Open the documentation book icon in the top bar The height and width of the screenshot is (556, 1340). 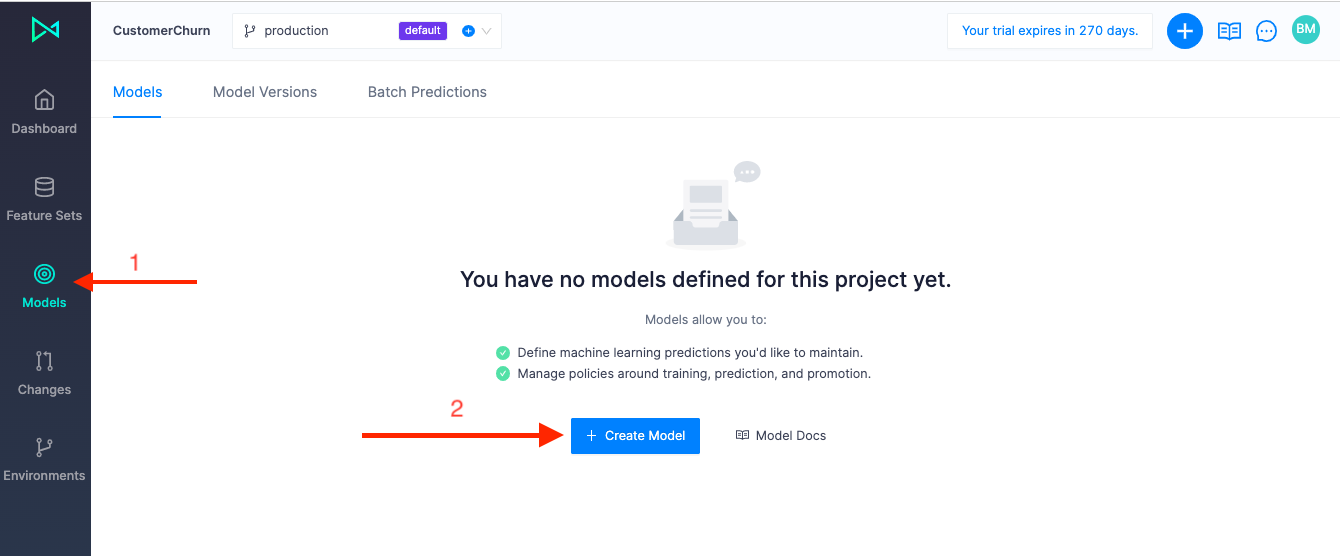(x=1229, y=31)
